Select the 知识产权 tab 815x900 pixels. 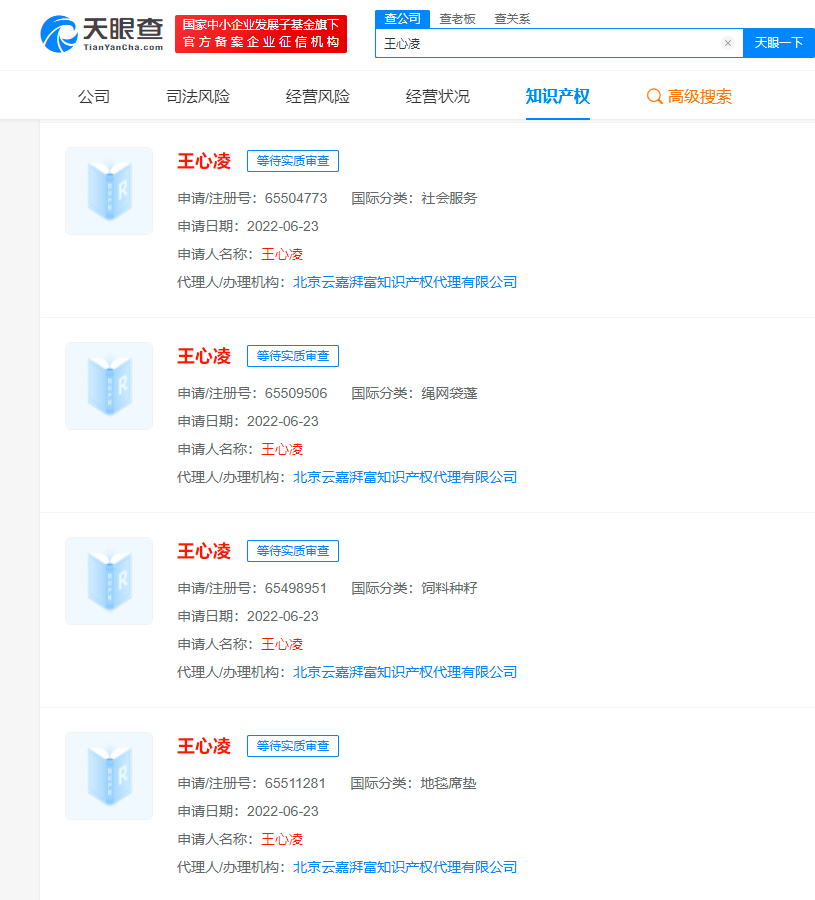[558, 96]
